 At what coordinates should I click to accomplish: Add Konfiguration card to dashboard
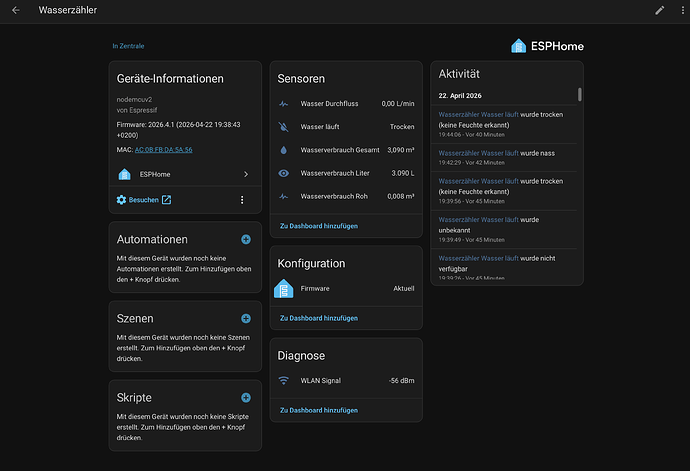[319, 318]
